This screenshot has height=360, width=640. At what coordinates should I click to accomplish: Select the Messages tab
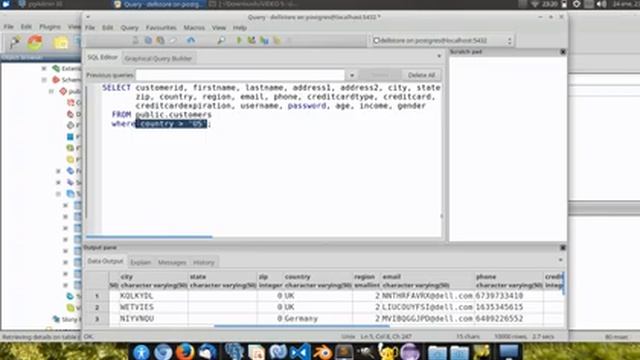[172, 262]
